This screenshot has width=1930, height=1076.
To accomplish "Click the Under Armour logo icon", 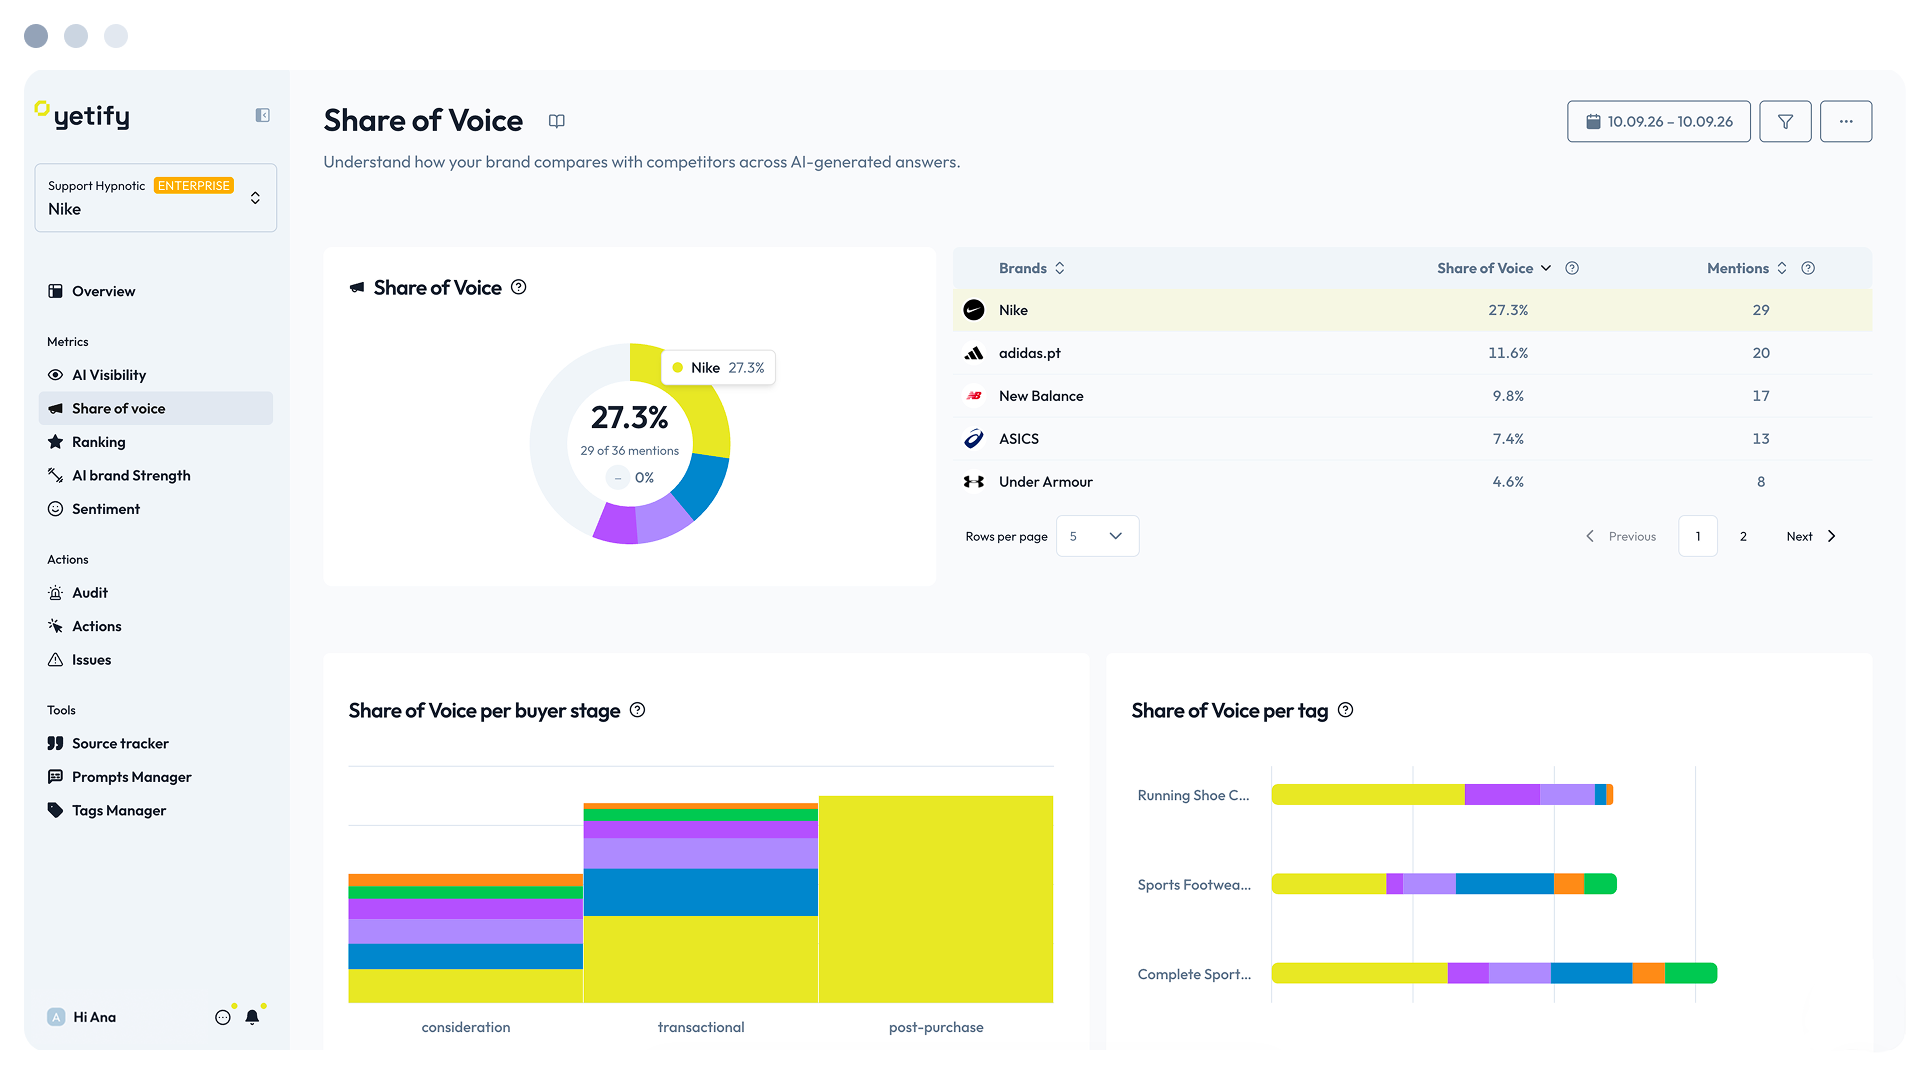I will 974,482.
